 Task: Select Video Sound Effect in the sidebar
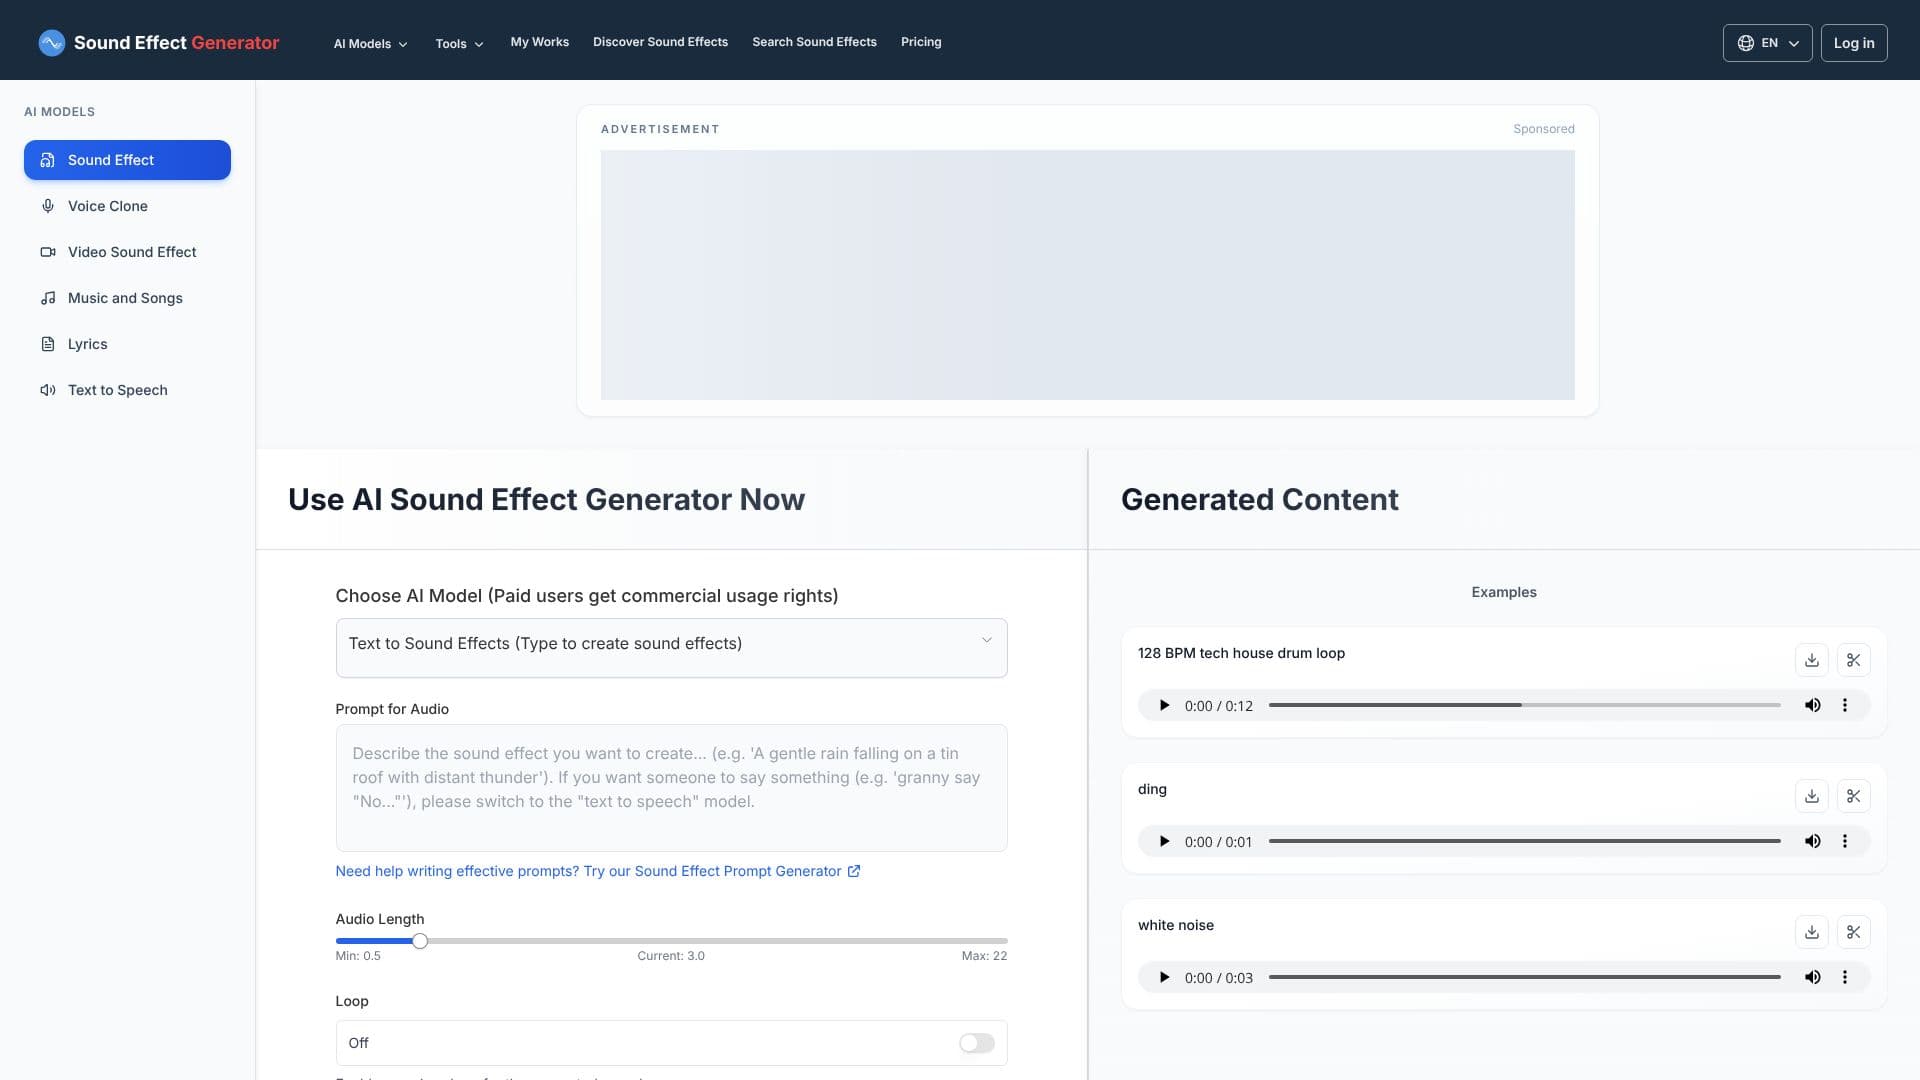click(x=127, y=252)
